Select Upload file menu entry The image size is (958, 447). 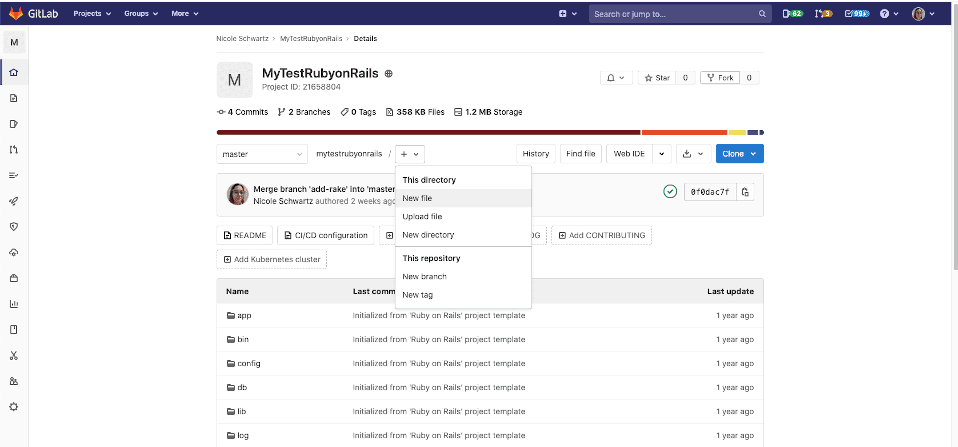[x=422, y=216]
